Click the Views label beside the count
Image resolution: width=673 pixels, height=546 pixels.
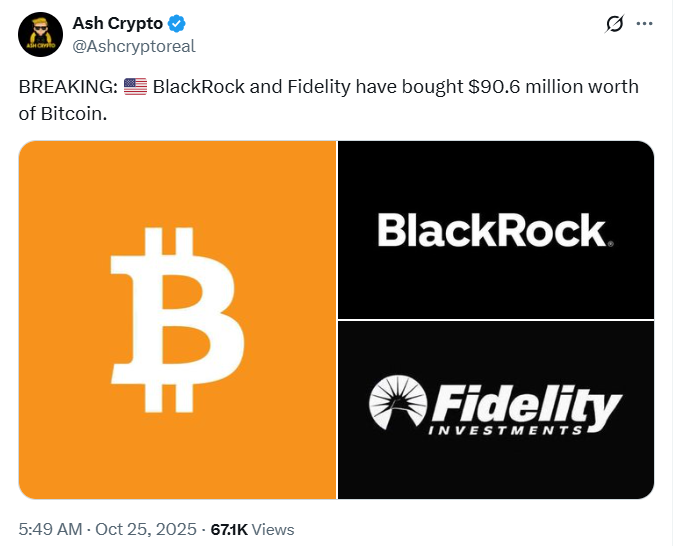click(x=274, y=528)
